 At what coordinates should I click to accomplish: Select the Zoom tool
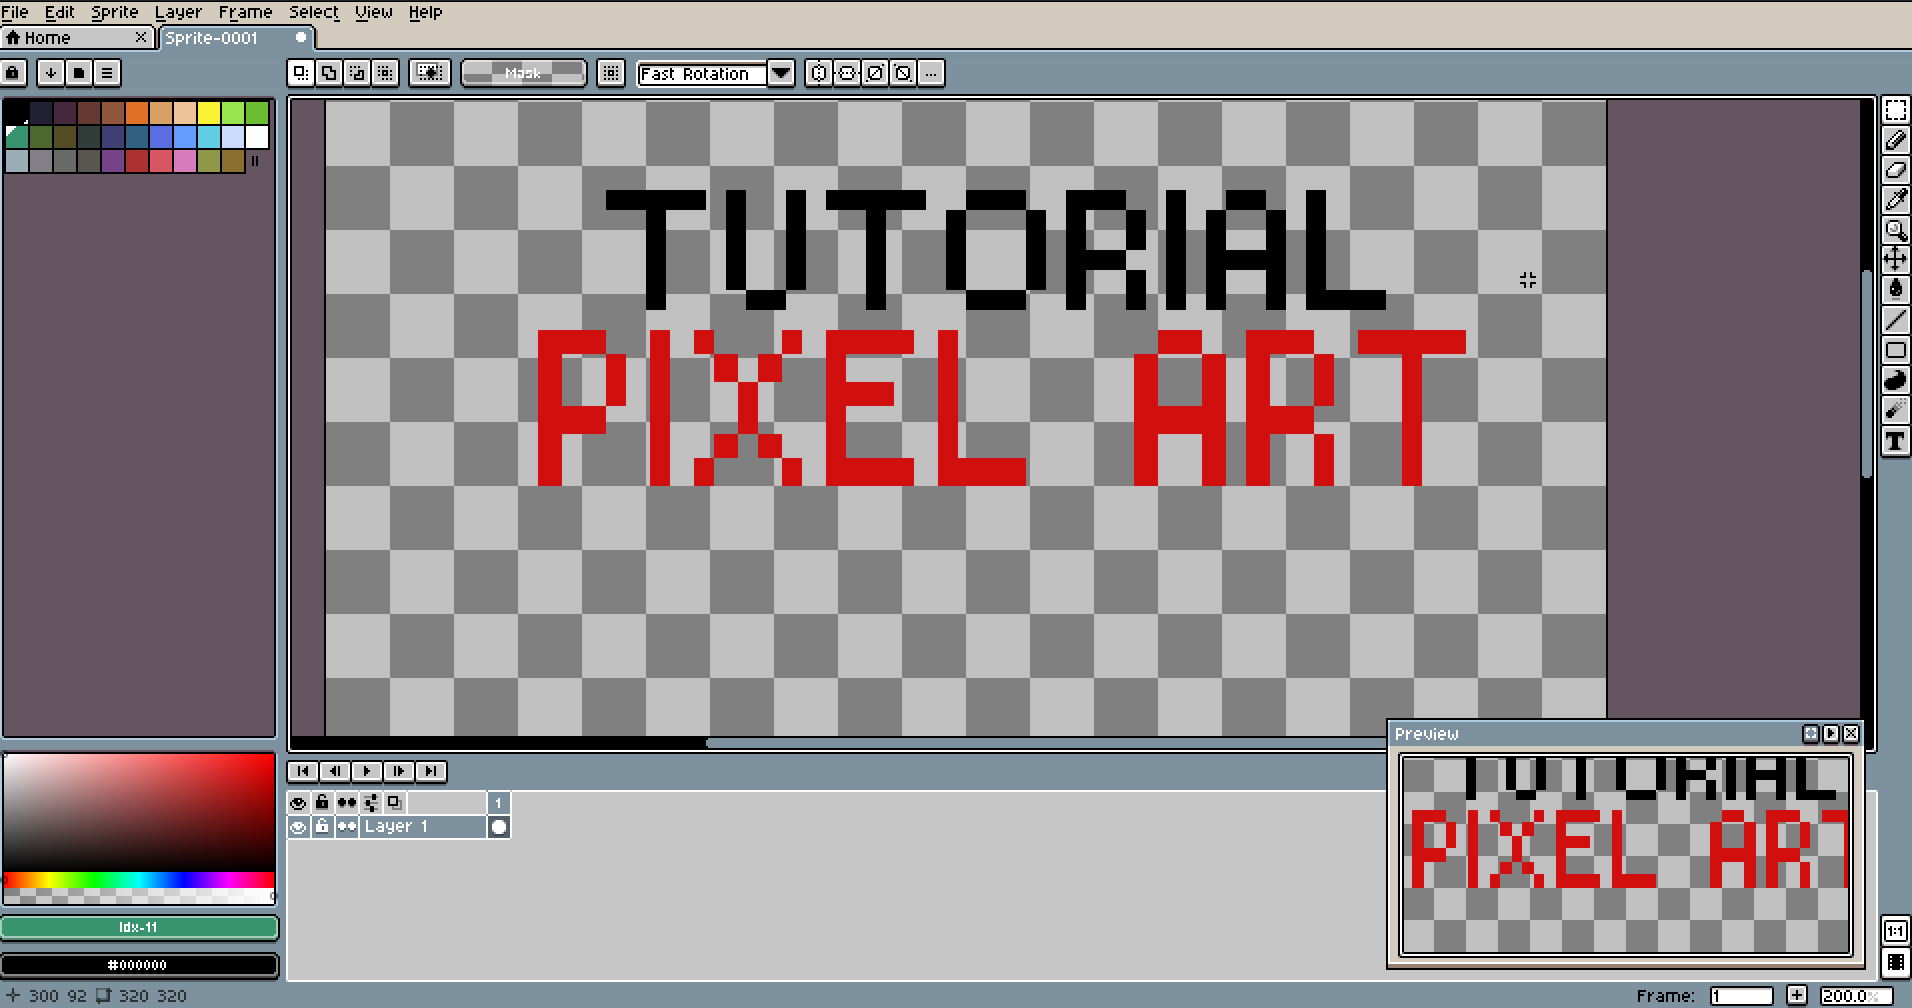[x=1895, y=231]
